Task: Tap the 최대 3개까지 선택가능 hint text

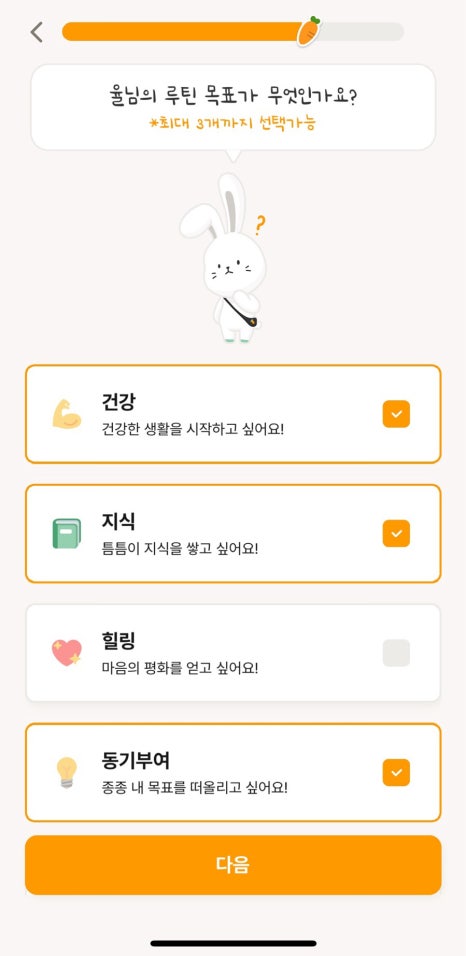Action: click(x=233, y=123)
